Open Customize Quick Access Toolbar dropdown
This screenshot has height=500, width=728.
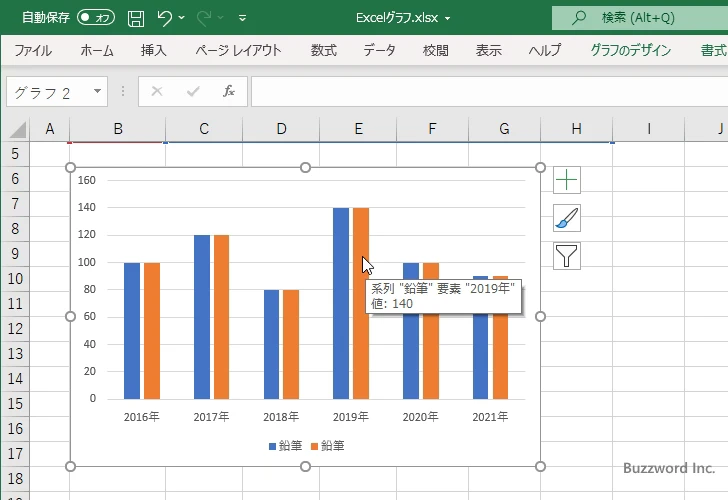point(242,18)
